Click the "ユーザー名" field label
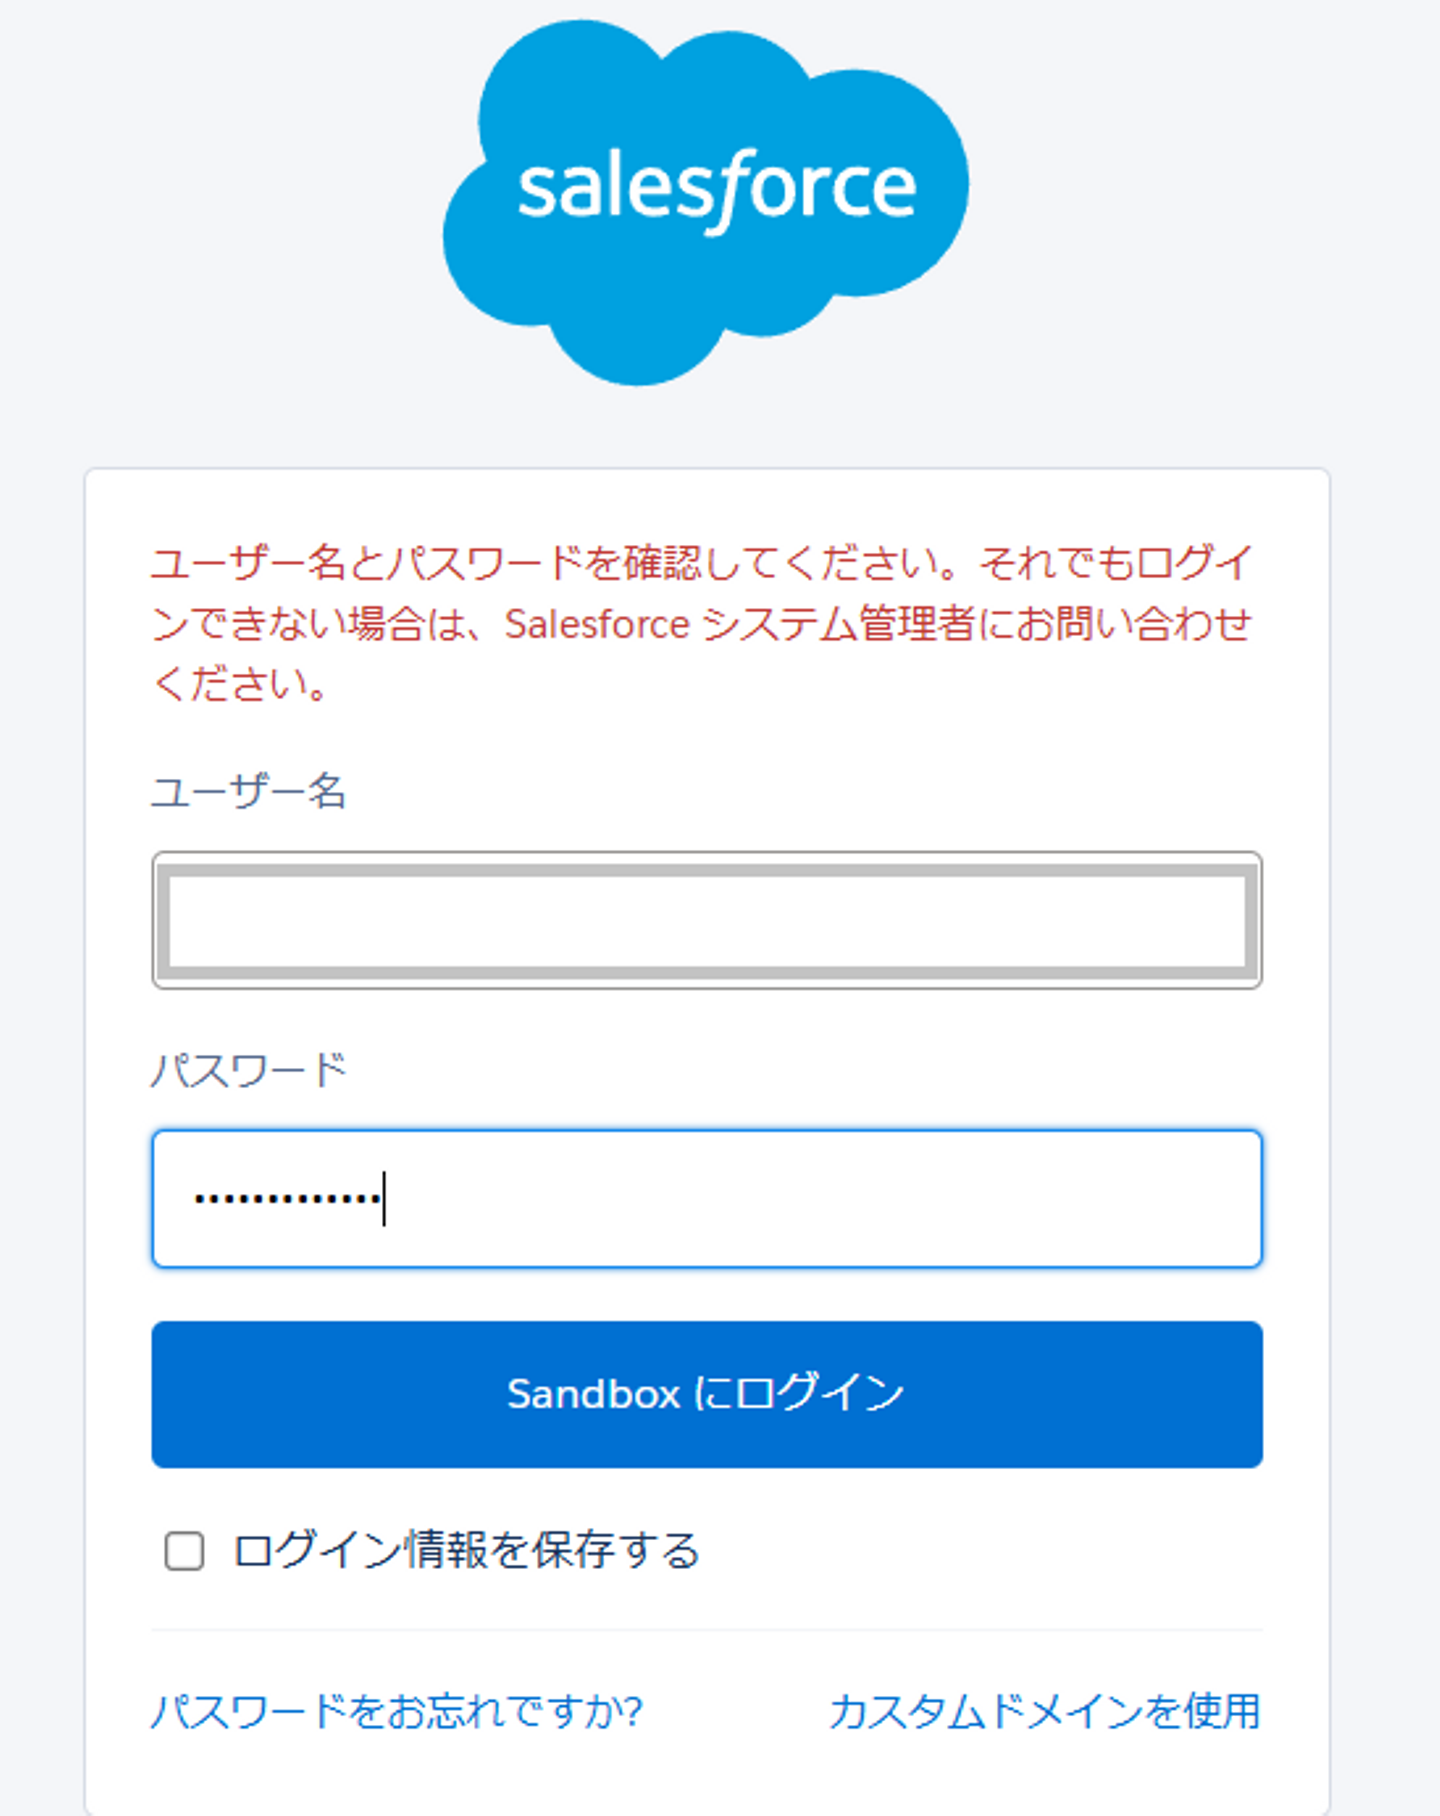The height and width of the screenshot is (1816, 1440). [248, 792]
